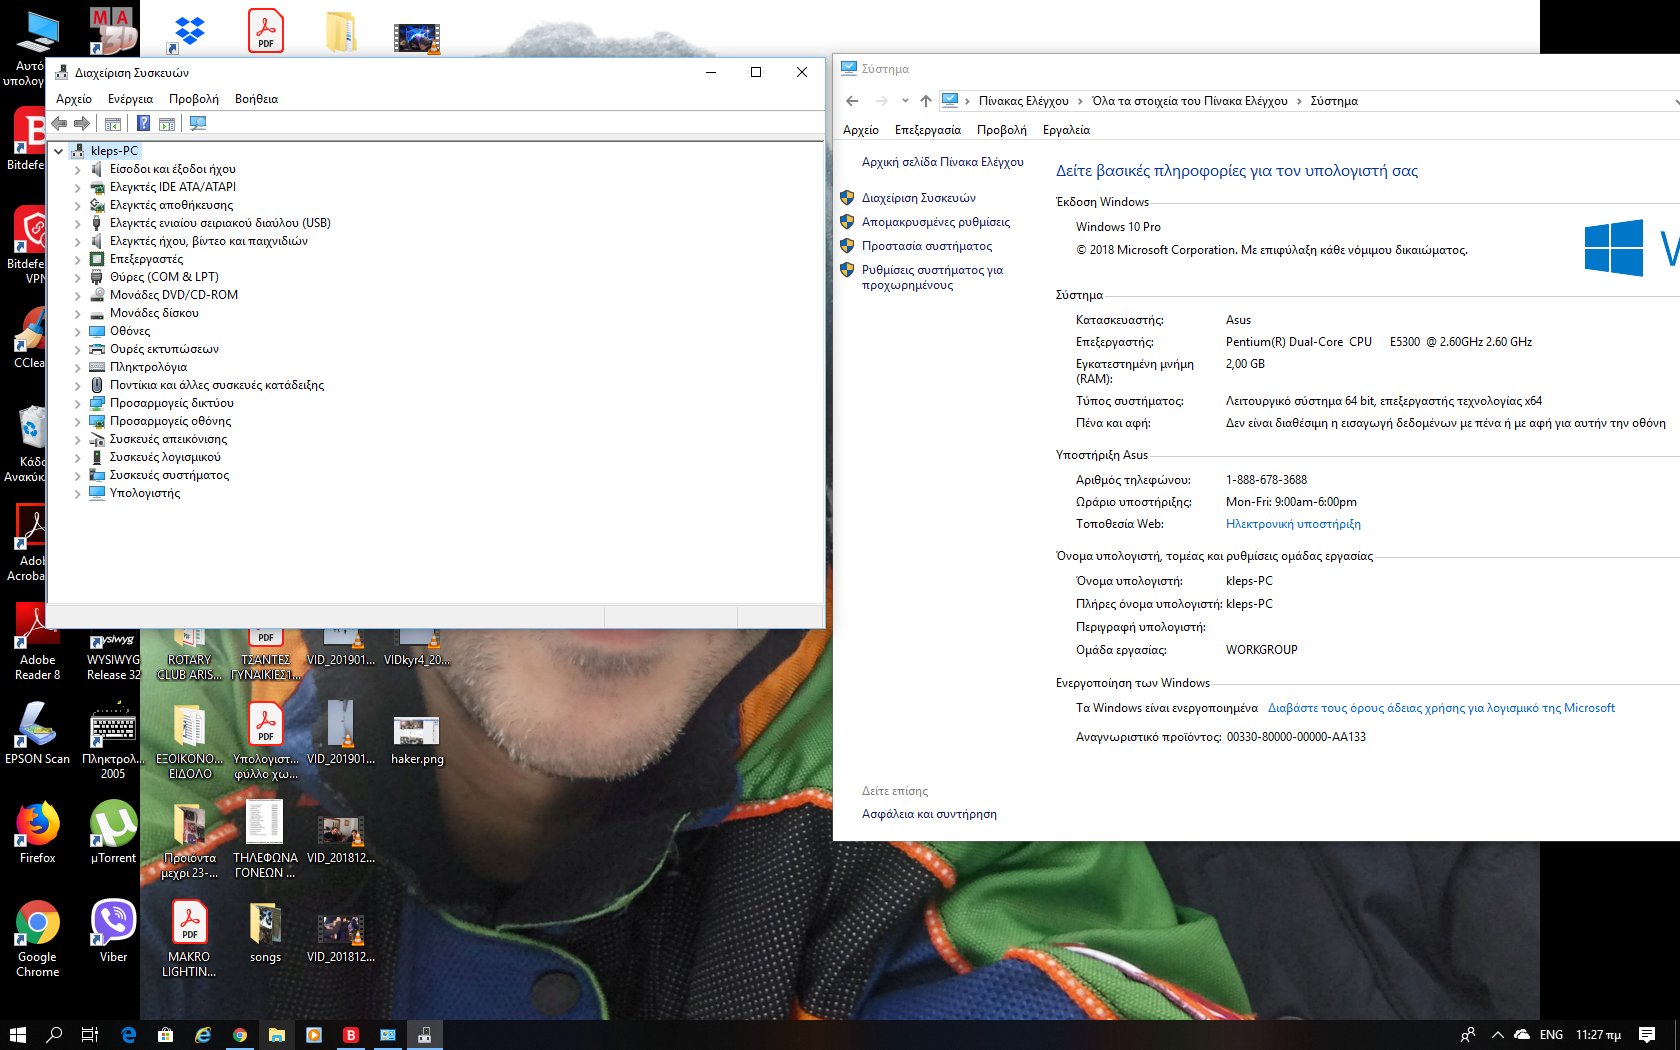The image size is (1680, 1050).
Task: Click the Προστασία συστήματος link
Action: click(x=926, y=246)
